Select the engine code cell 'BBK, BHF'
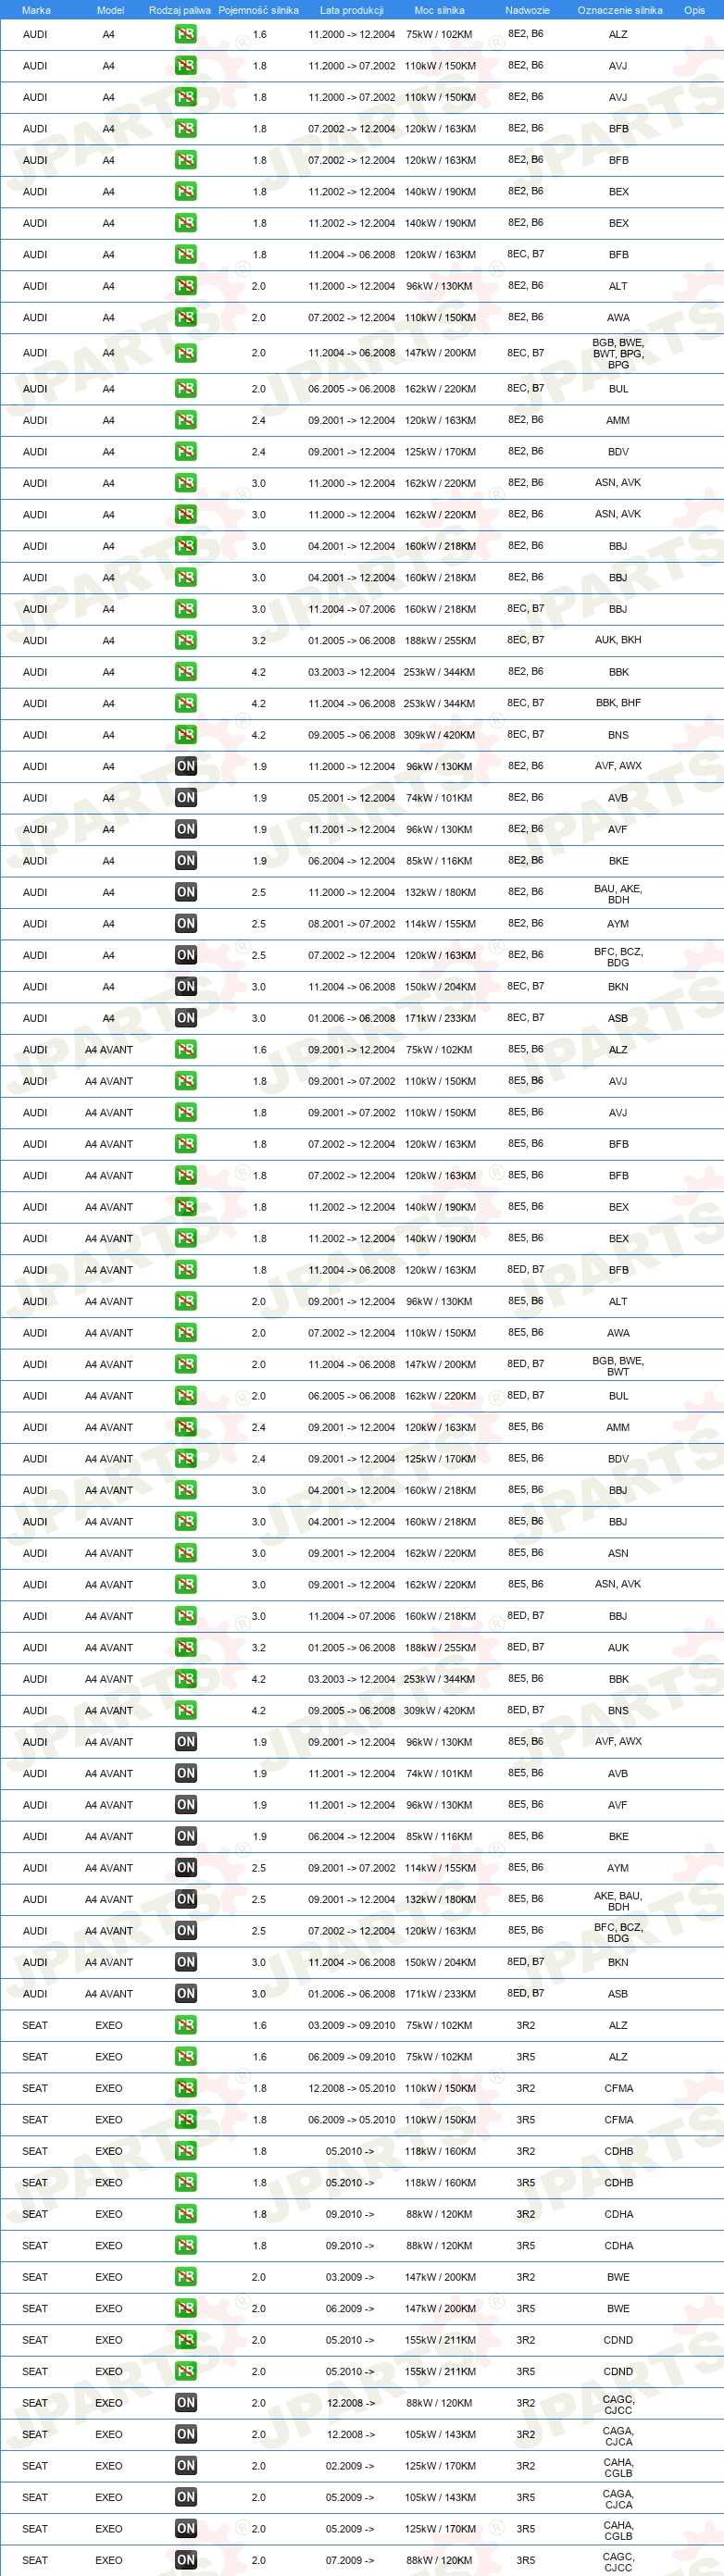The image size is (724, 2576). 619,703
